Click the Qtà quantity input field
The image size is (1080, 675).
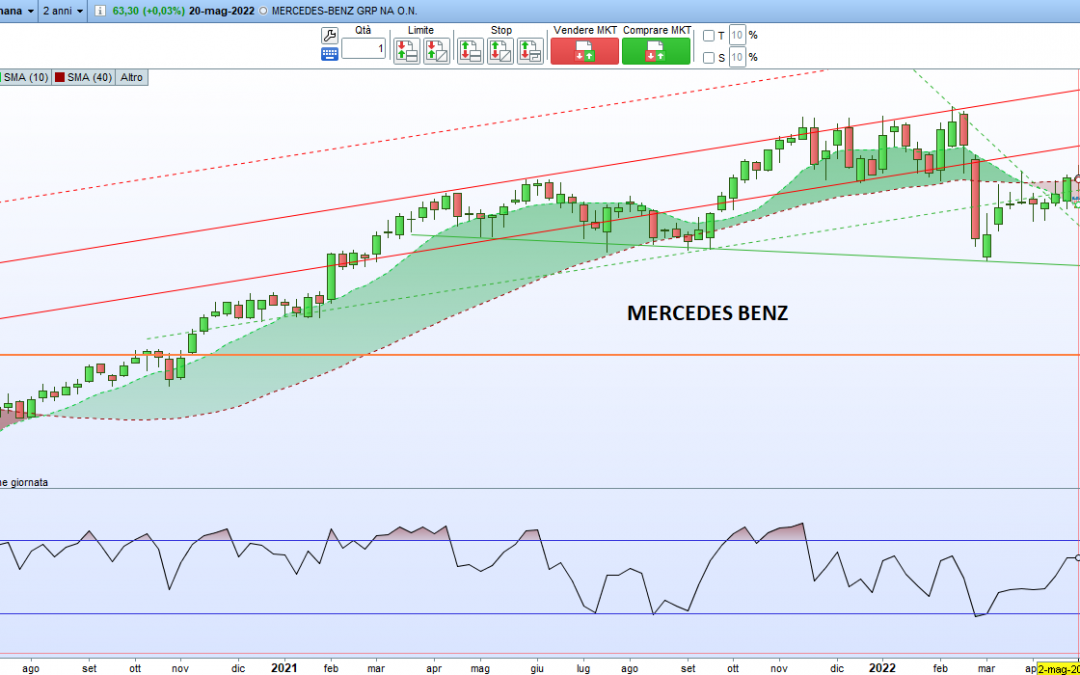(x=364, y=48)
